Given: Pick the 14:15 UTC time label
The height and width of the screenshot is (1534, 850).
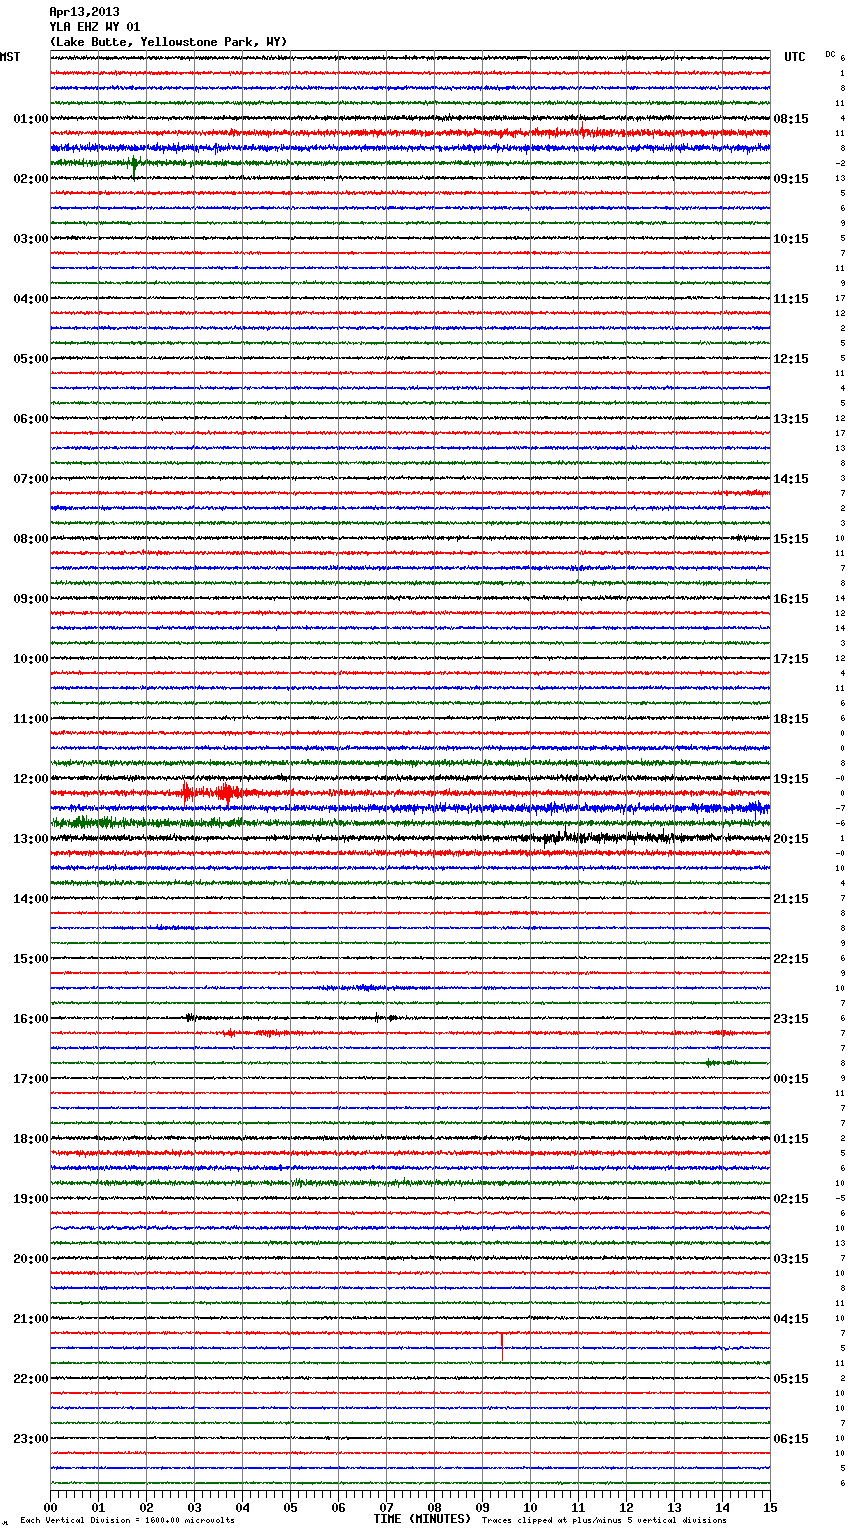Looking at the screenshot, I should point(791,479).
